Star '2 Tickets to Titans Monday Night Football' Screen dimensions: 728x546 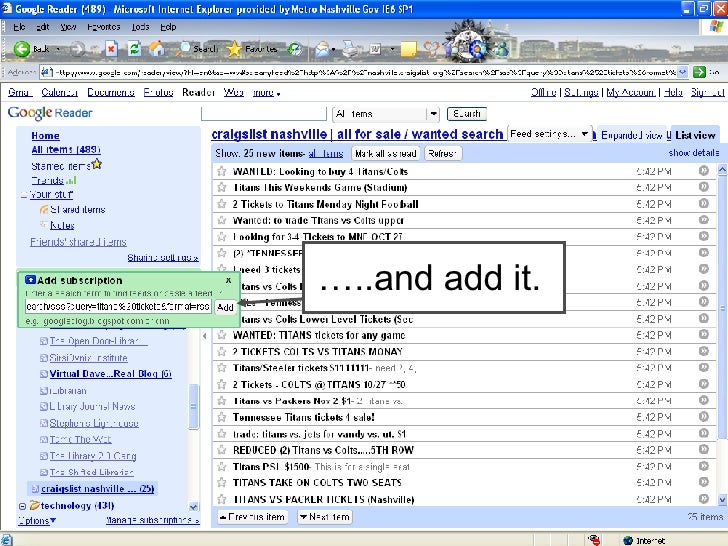coord(221,204)
